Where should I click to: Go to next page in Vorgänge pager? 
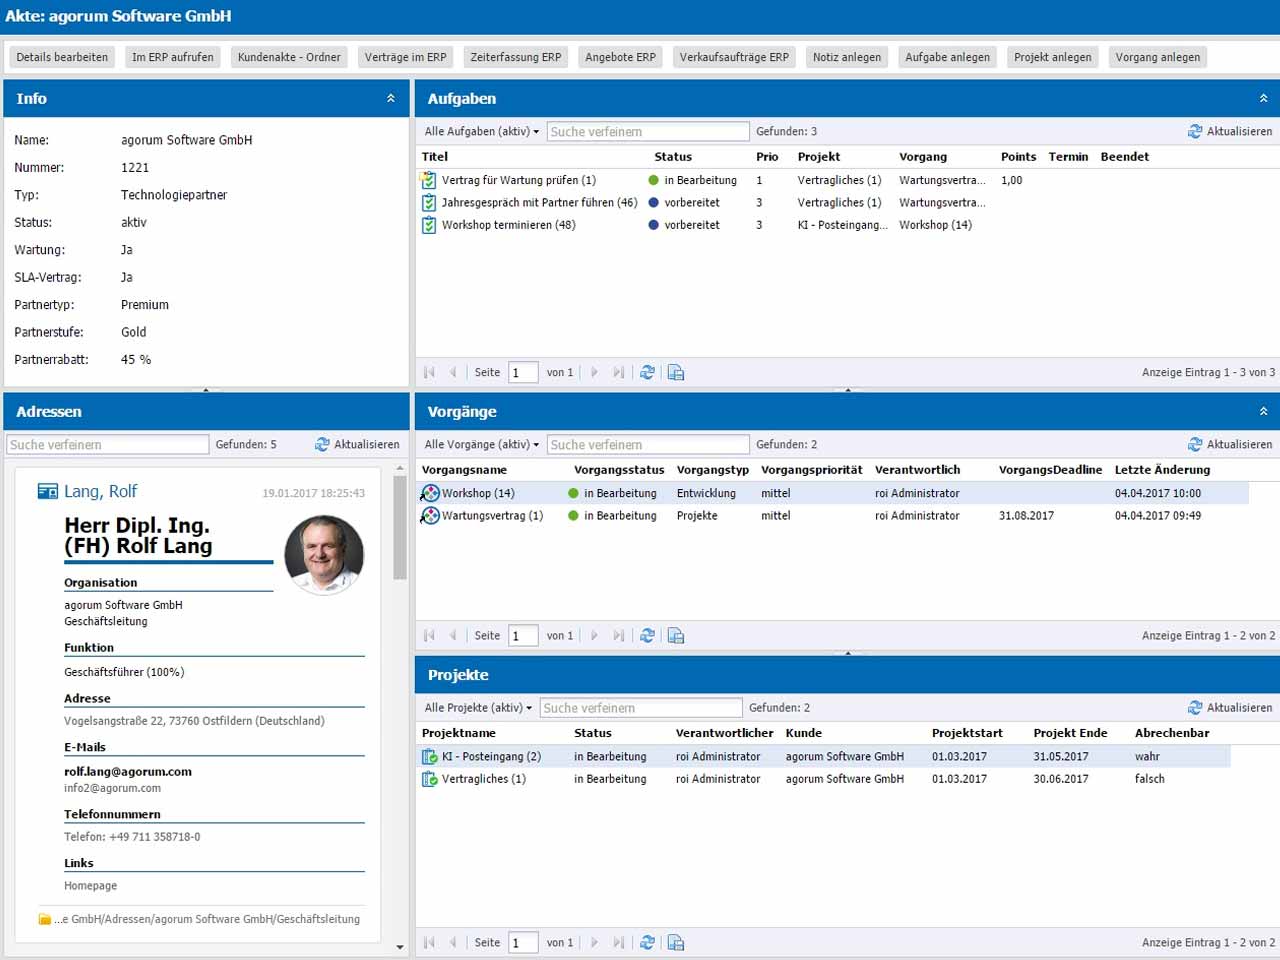[x=594, y=635]
